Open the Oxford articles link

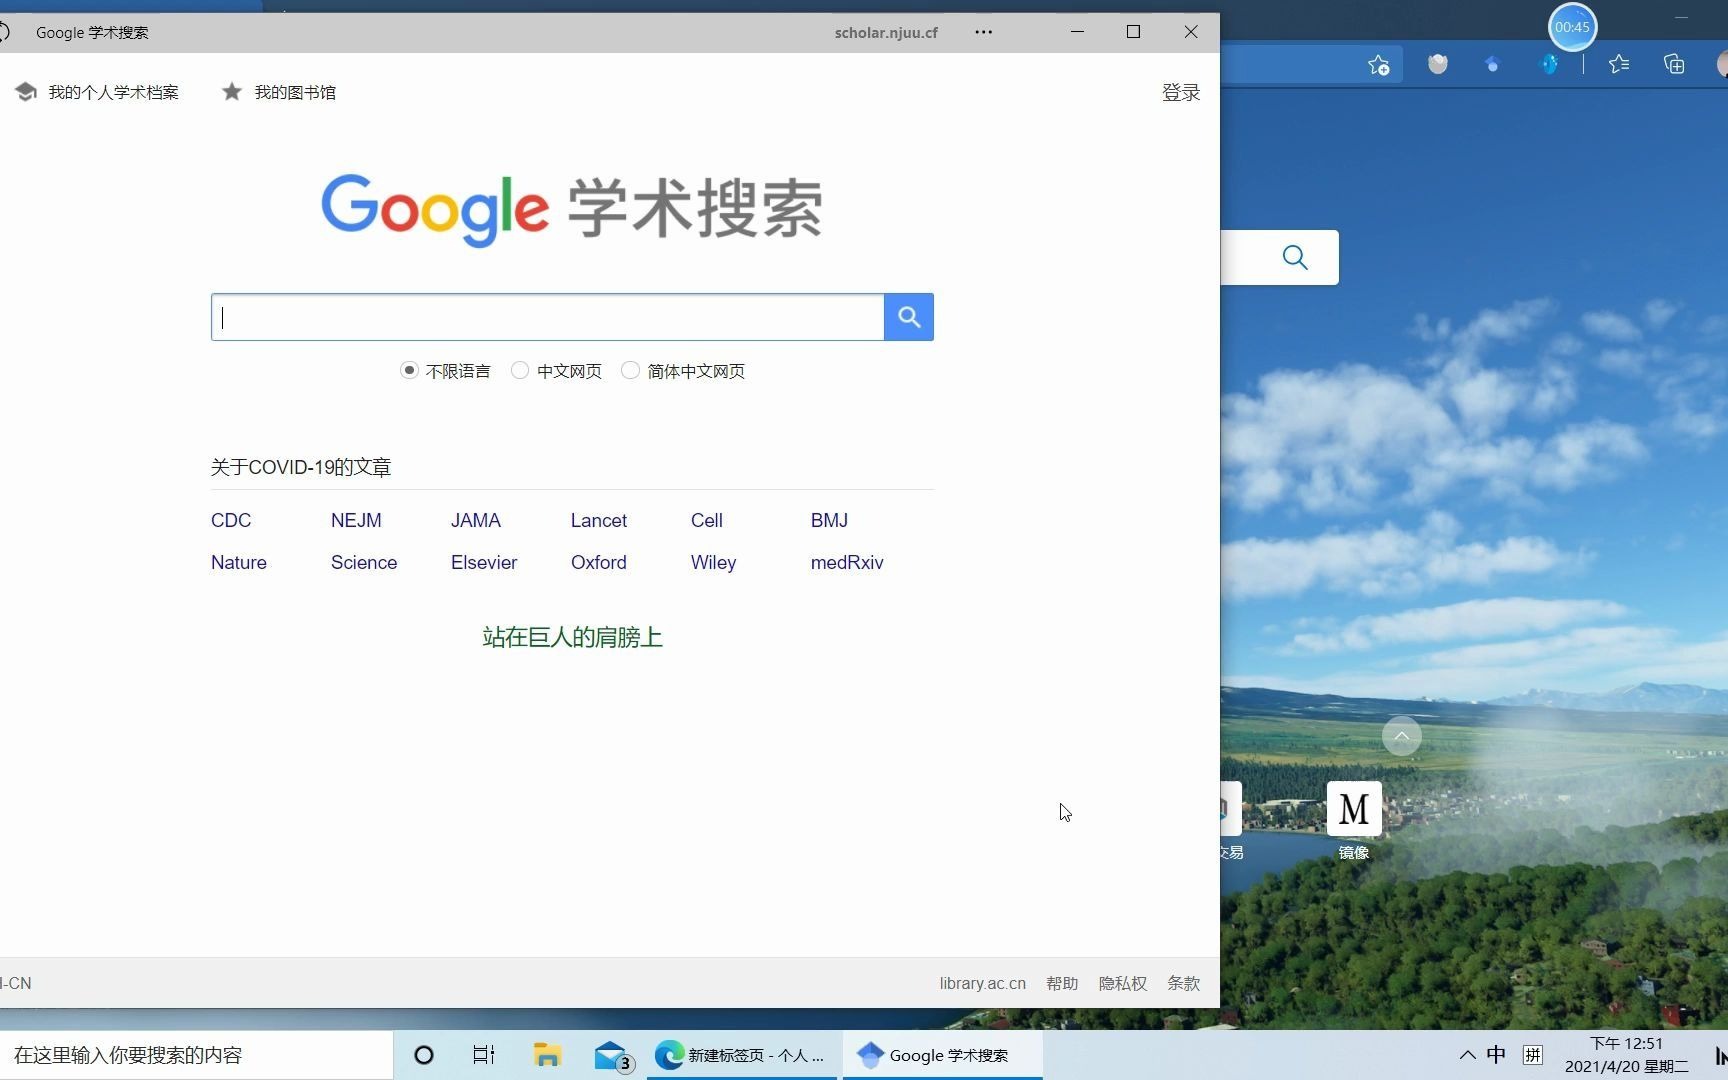tap(599, 563)
